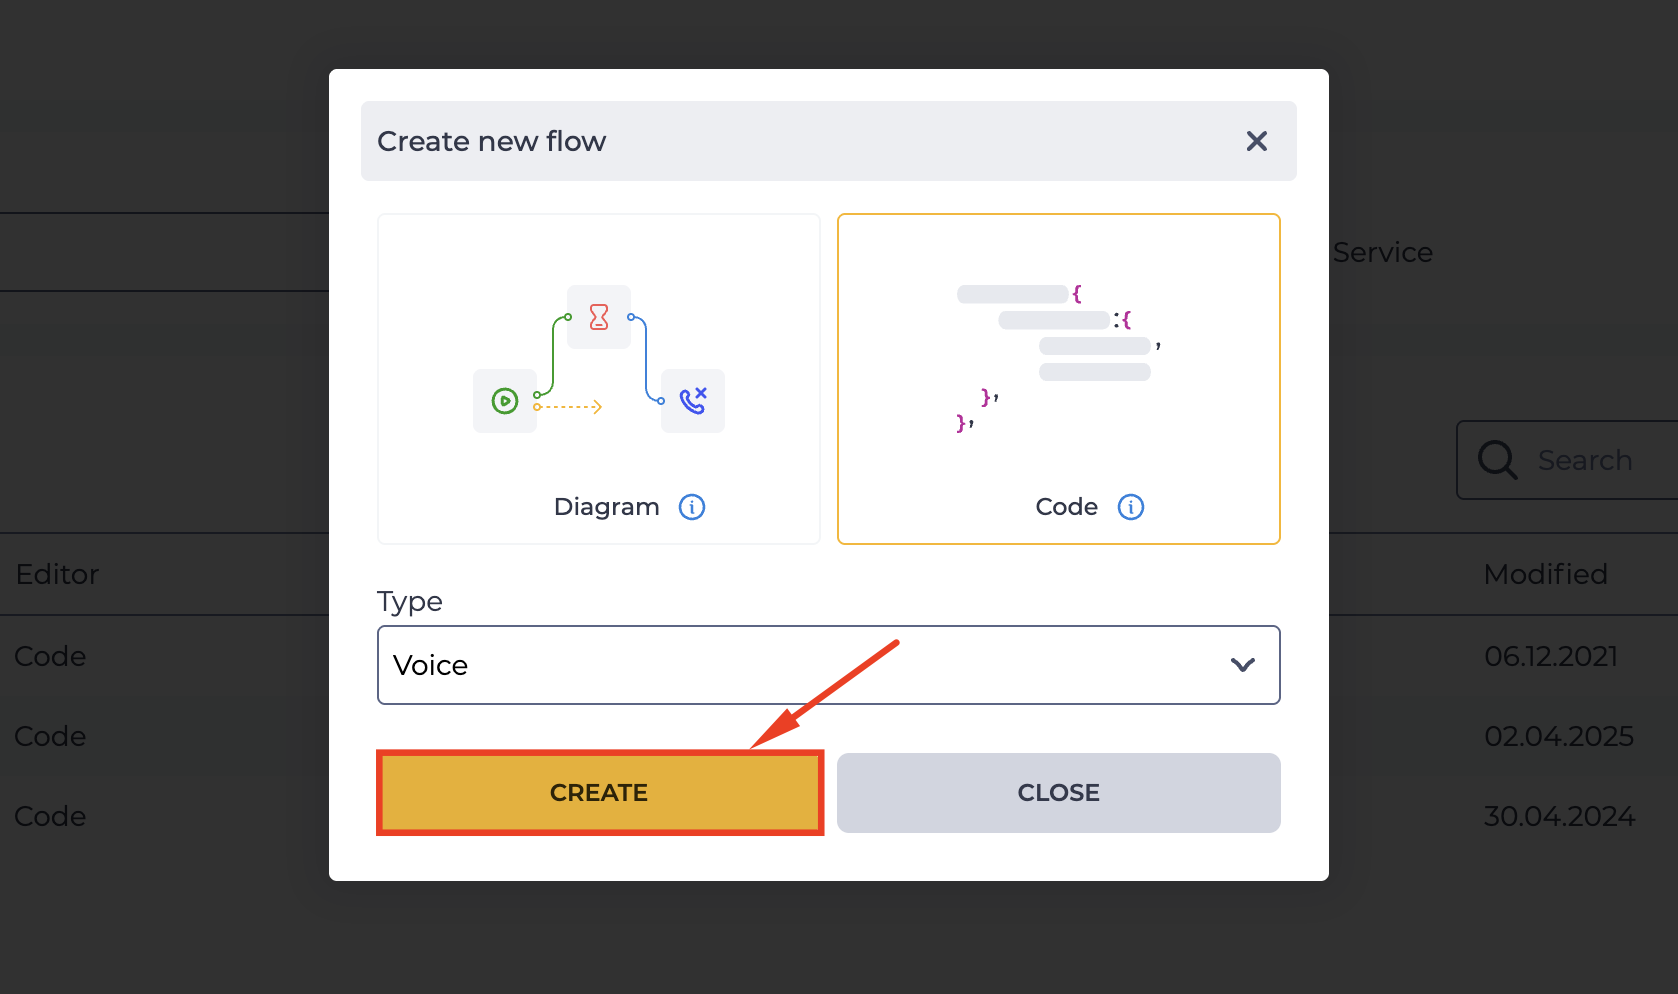Click the CREATE button
This screenshot has width=1678, height=994.
[599, 793]
